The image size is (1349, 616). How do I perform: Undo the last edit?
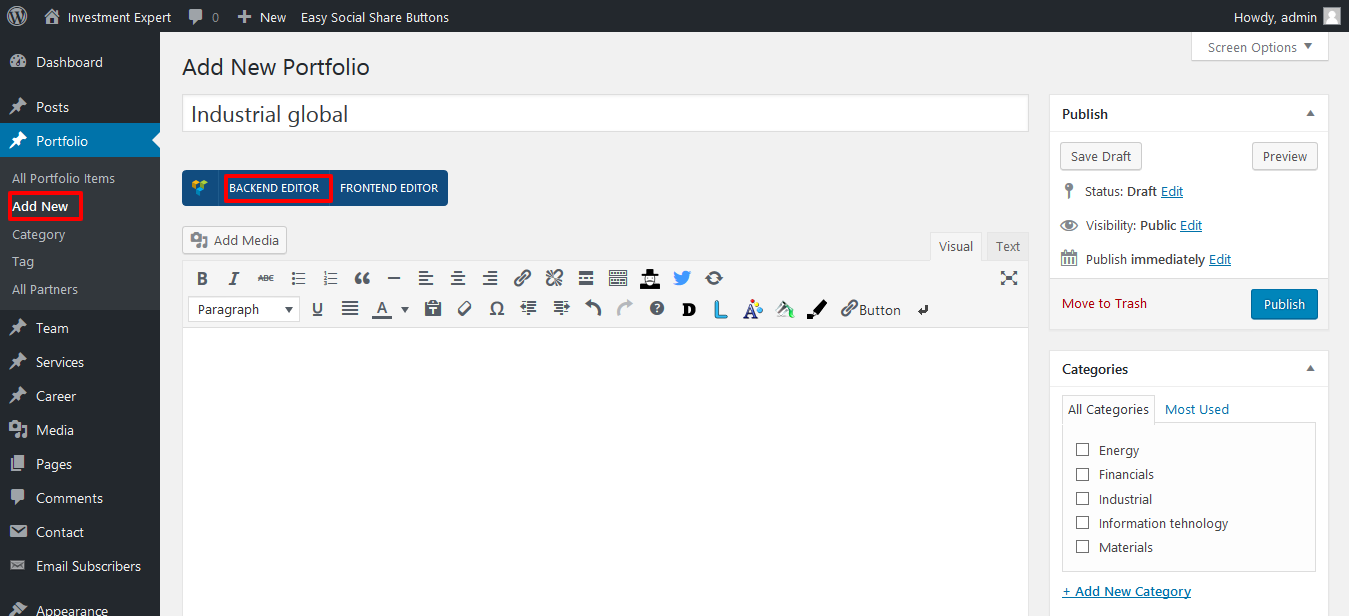pyautogui.click(x=593, y=310)
